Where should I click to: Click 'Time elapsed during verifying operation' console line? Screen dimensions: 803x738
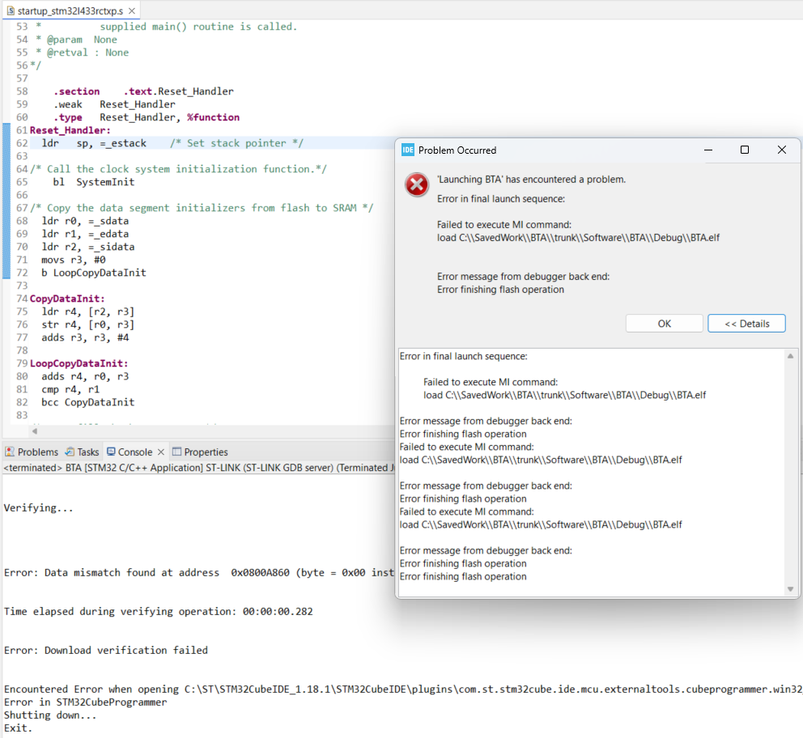click(158, 612)
